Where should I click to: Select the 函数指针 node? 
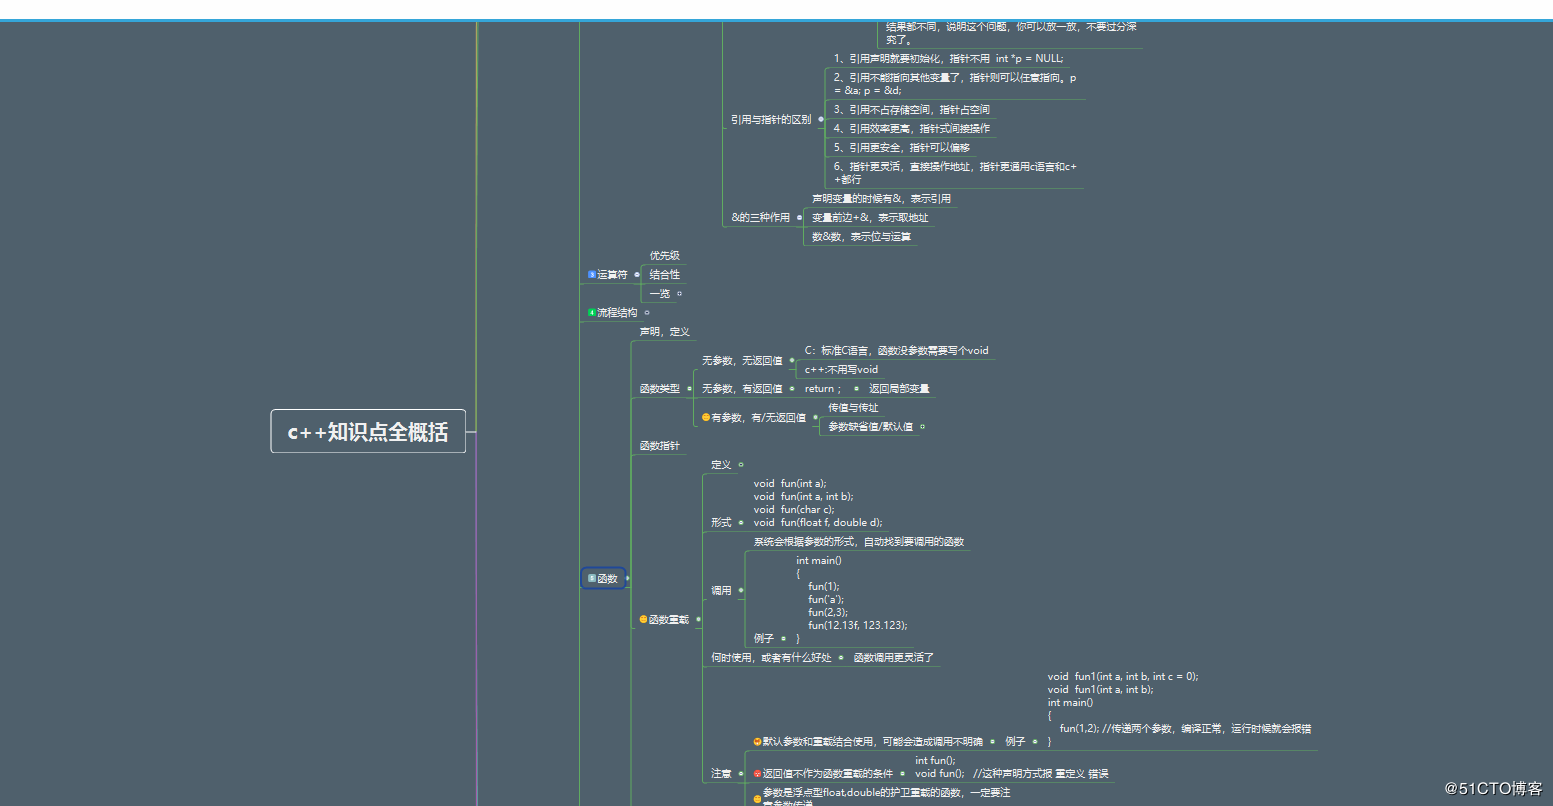tap(660, 445)
